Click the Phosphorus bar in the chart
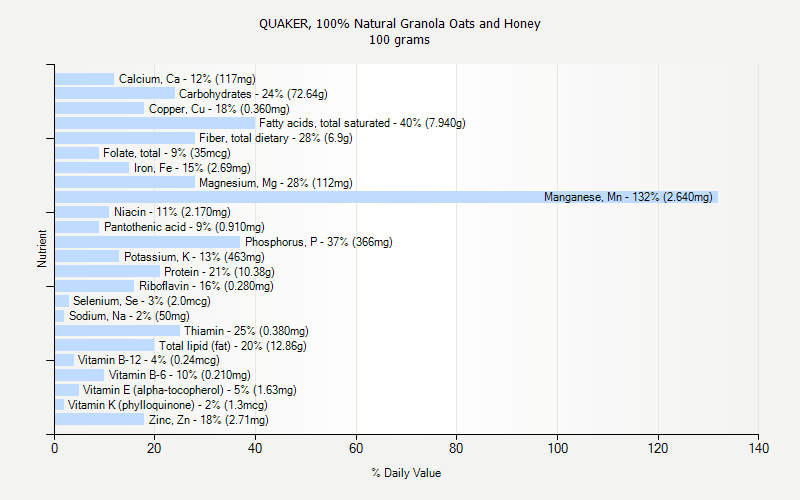The height and width of the screenshot is (500, 800). 147,242
